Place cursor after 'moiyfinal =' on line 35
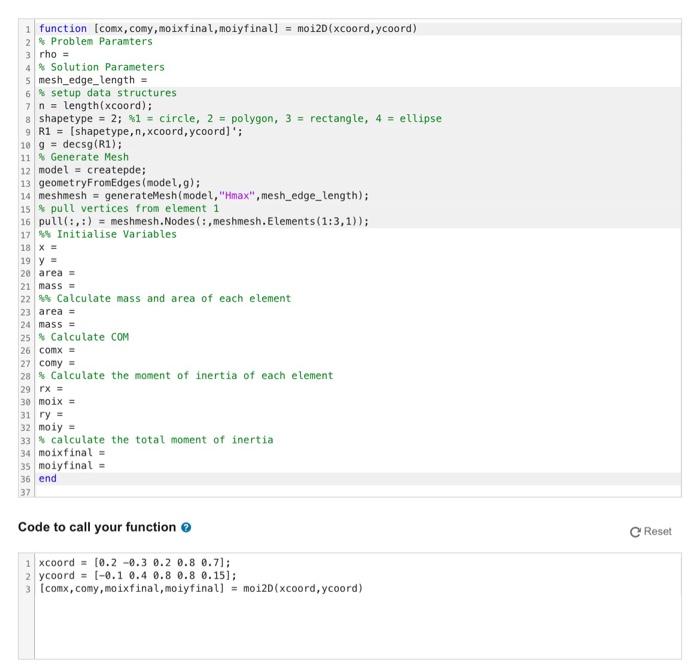This screenshot has height=668, width=700. (107, 466)
